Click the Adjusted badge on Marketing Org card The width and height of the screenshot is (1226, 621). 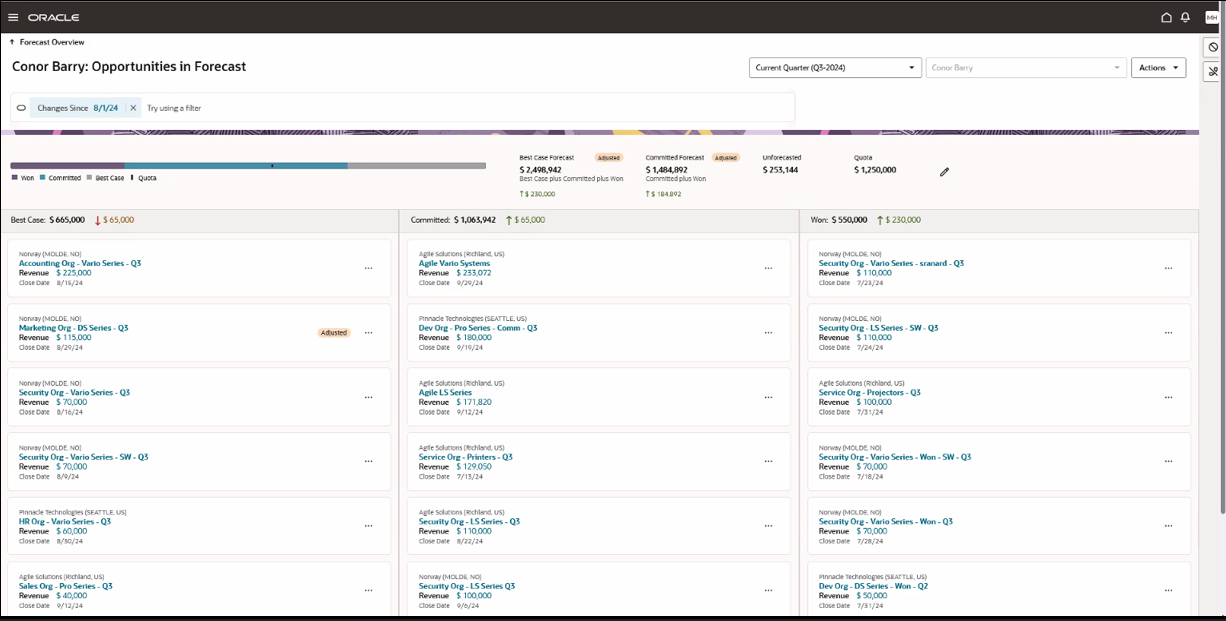[x=335, y=333]
